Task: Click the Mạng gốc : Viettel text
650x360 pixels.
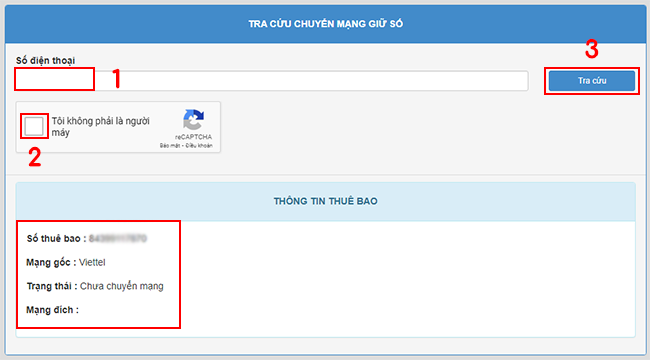Action: point(65,263)
